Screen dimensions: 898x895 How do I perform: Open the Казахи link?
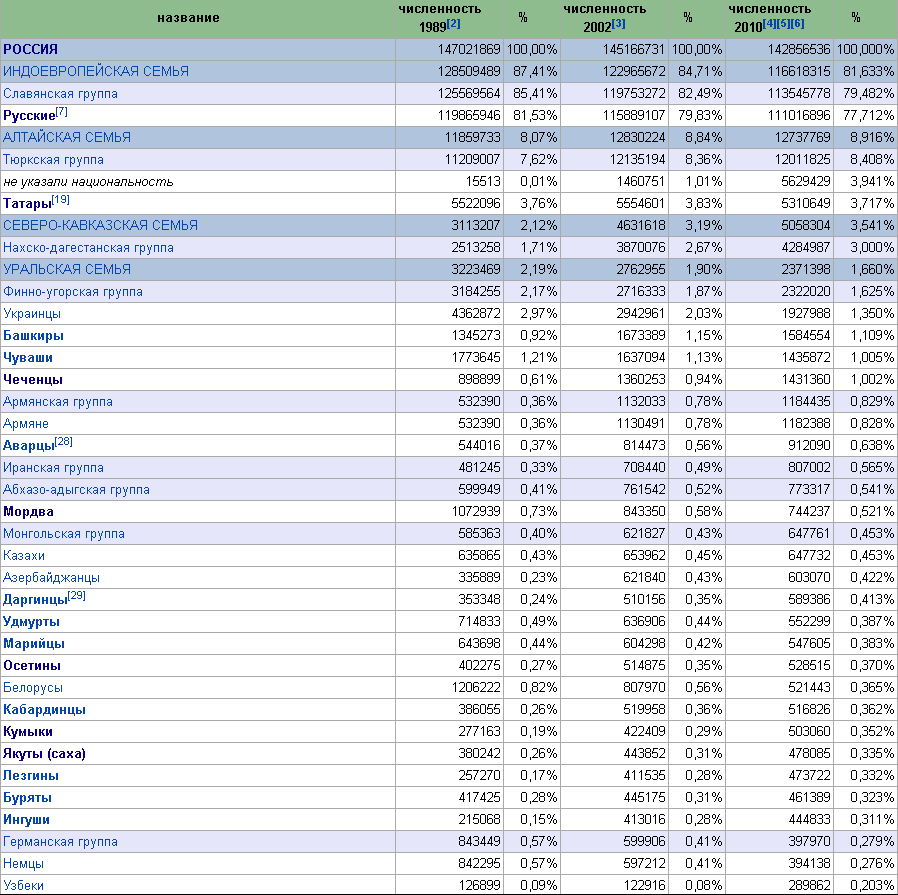click(x=23, y=556)
